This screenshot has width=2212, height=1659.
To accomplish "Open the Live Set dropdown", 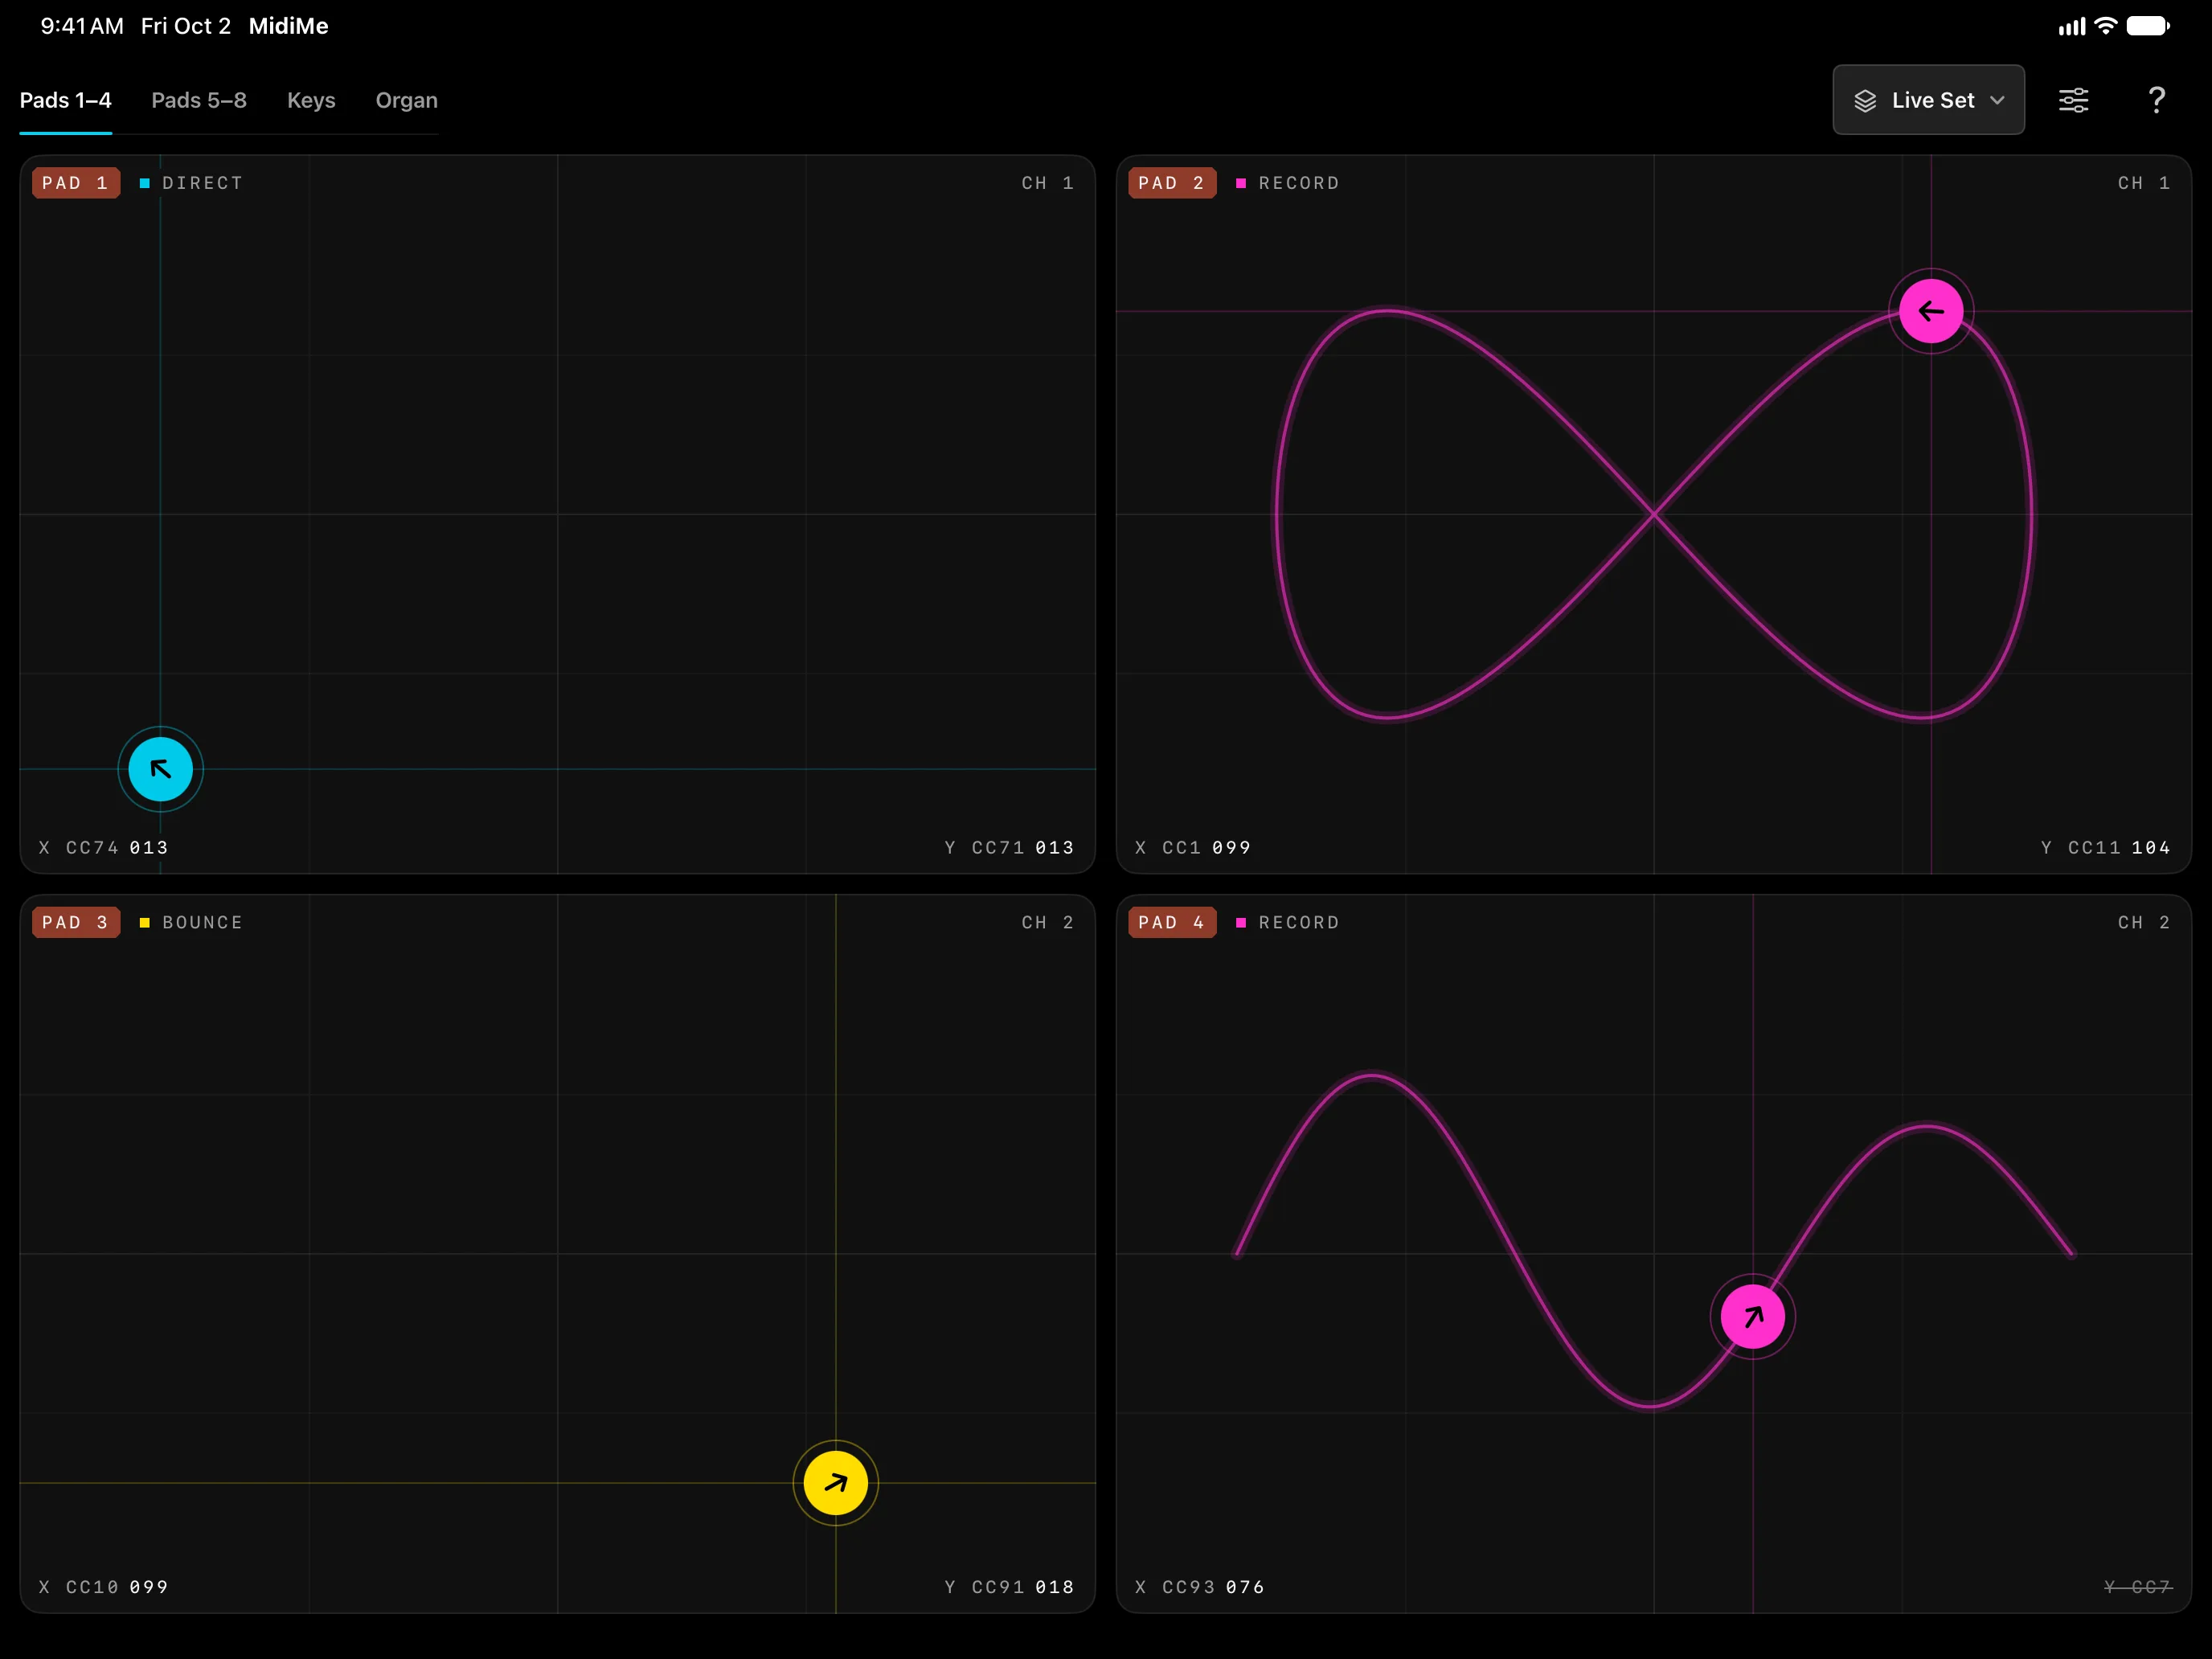I will [x=1928, y=100].
